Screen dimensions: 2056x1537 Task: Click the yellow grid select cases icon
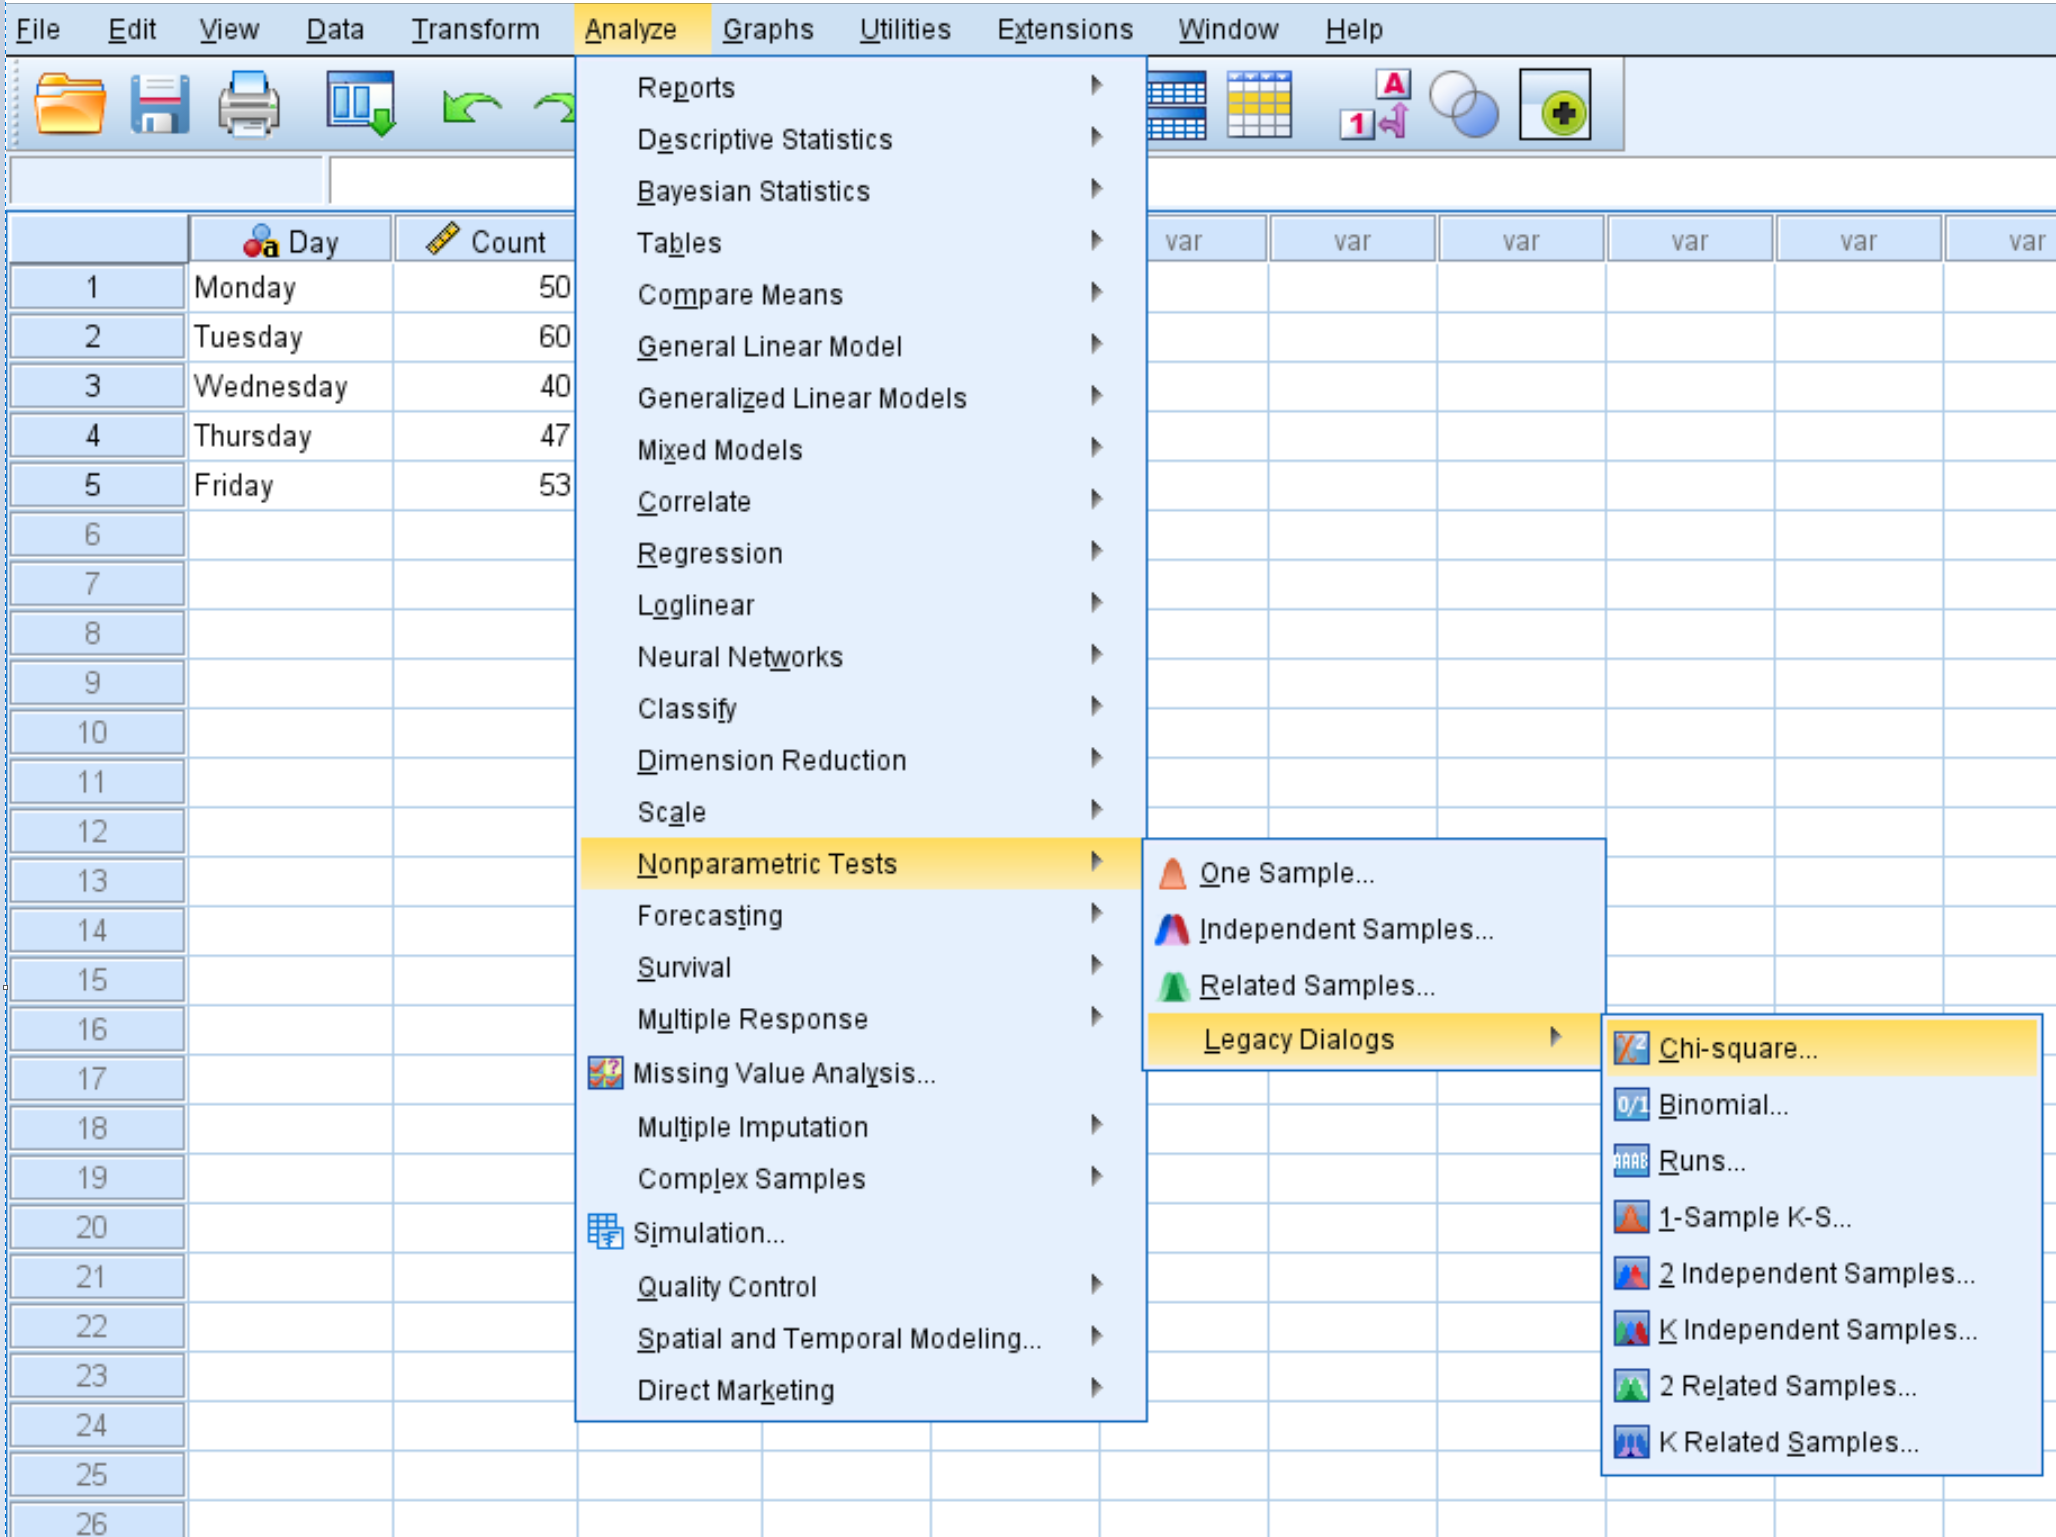1259,104
